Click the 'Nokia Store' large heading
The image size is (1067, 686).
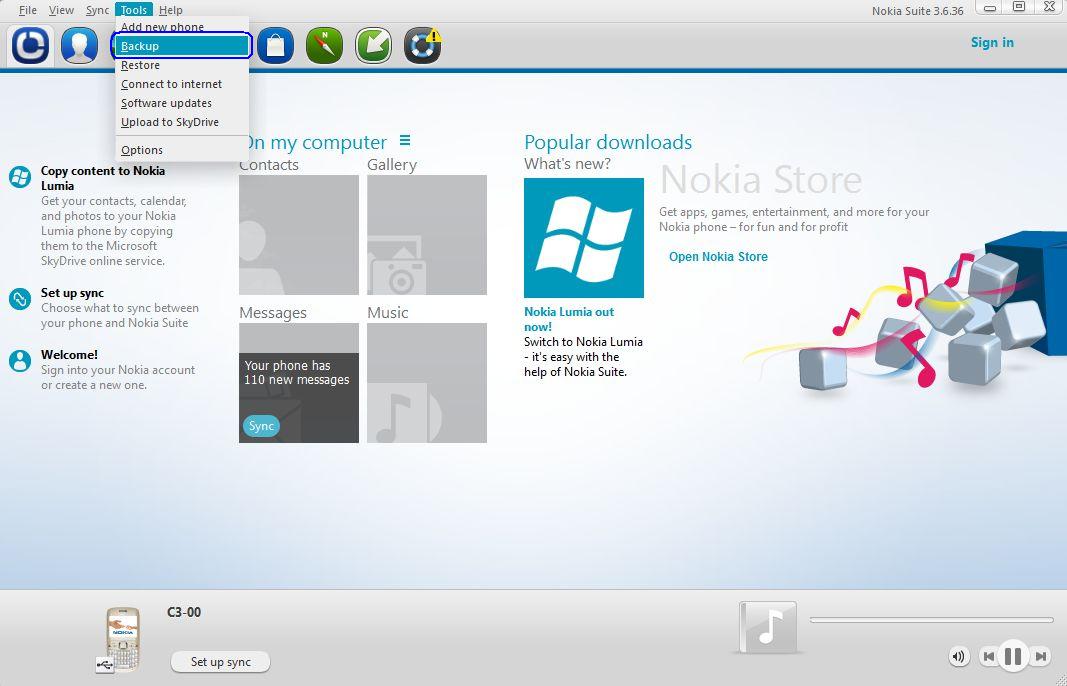tap(761, 180)
